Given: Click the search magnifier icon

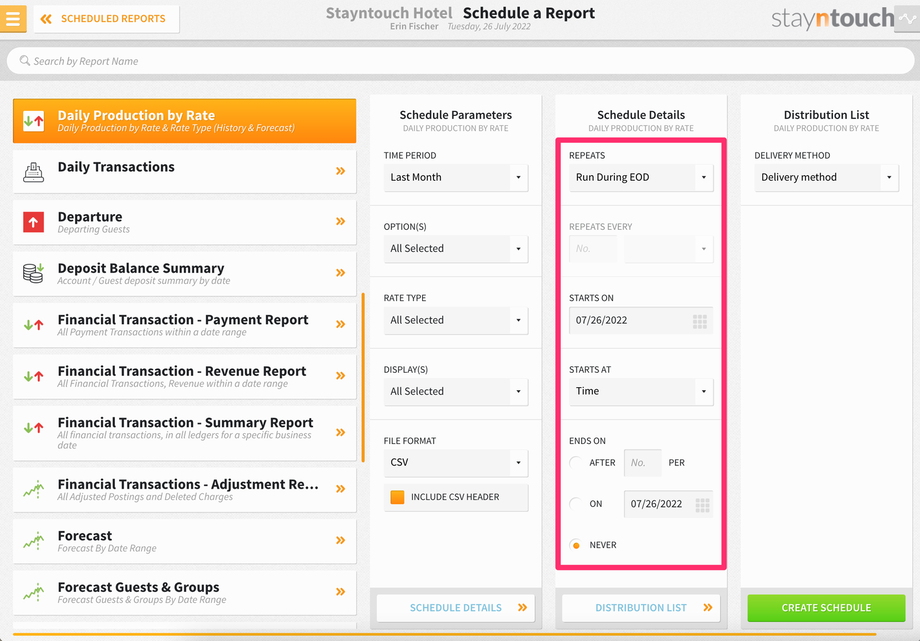Looking at the screenshot, I should 25,60.
